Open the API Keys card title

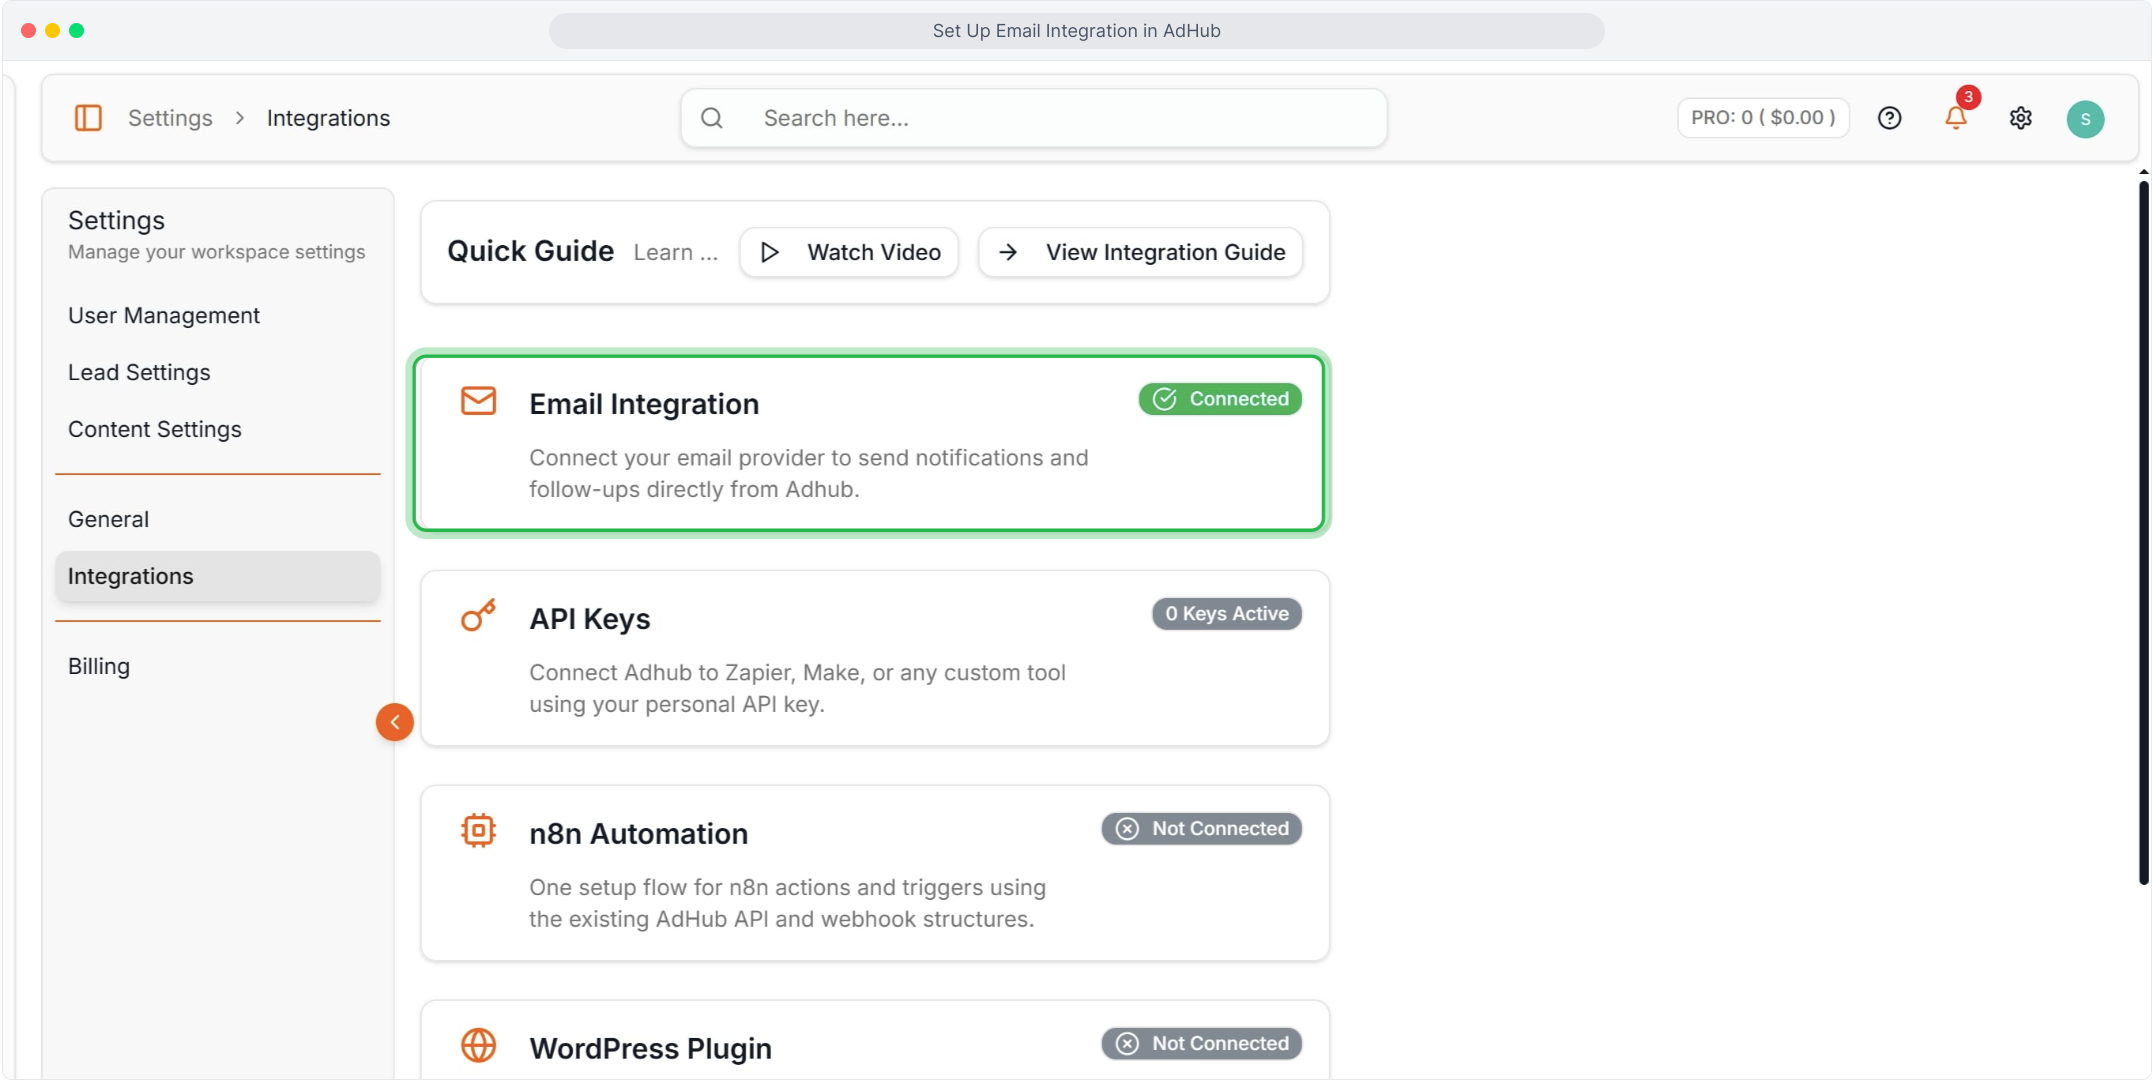pos(590,619)
